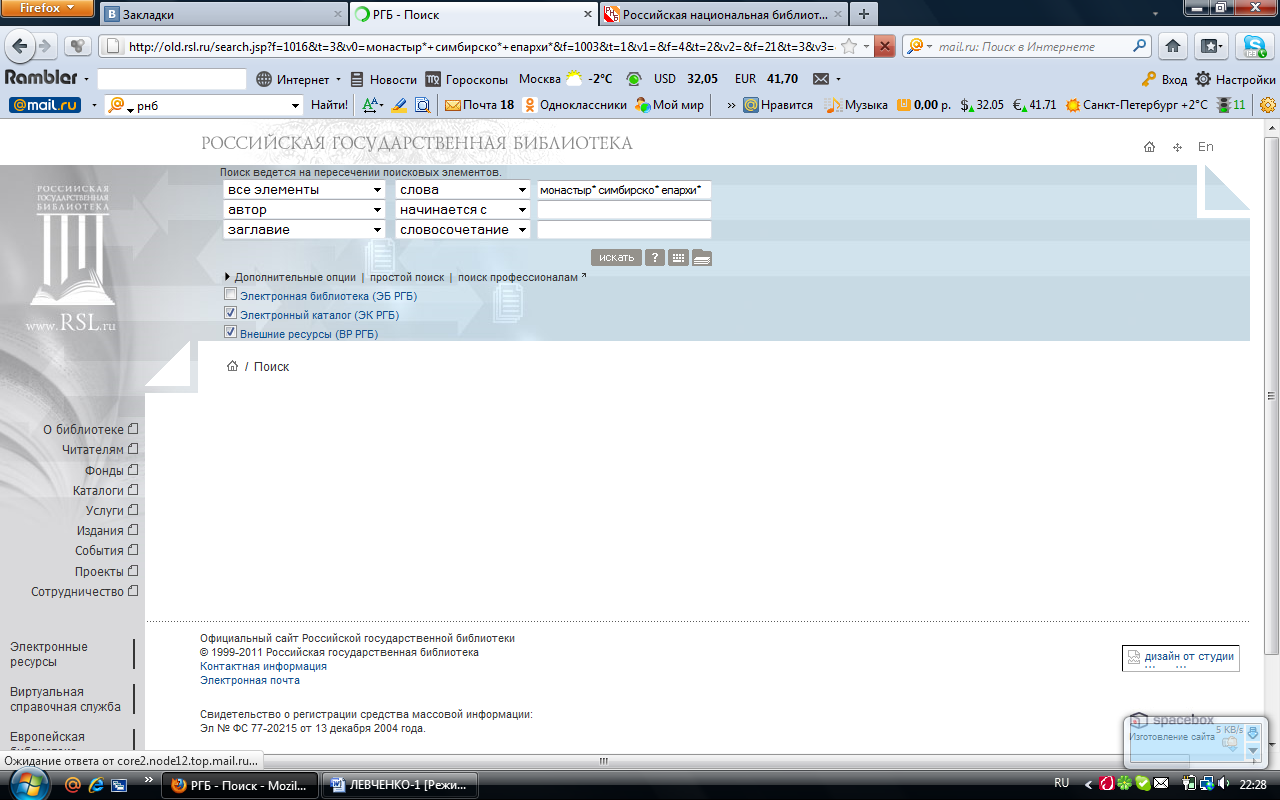Open the 'автор' field dropdown
Image resolution: width=1280 pixels, height=800 pixels.
[x=304, y=210]
